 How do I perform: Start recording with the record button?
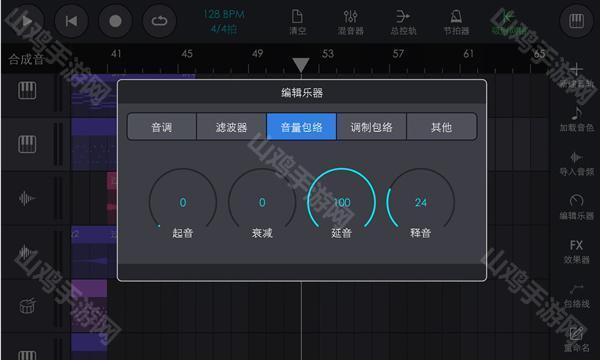[x=115, y=21]
